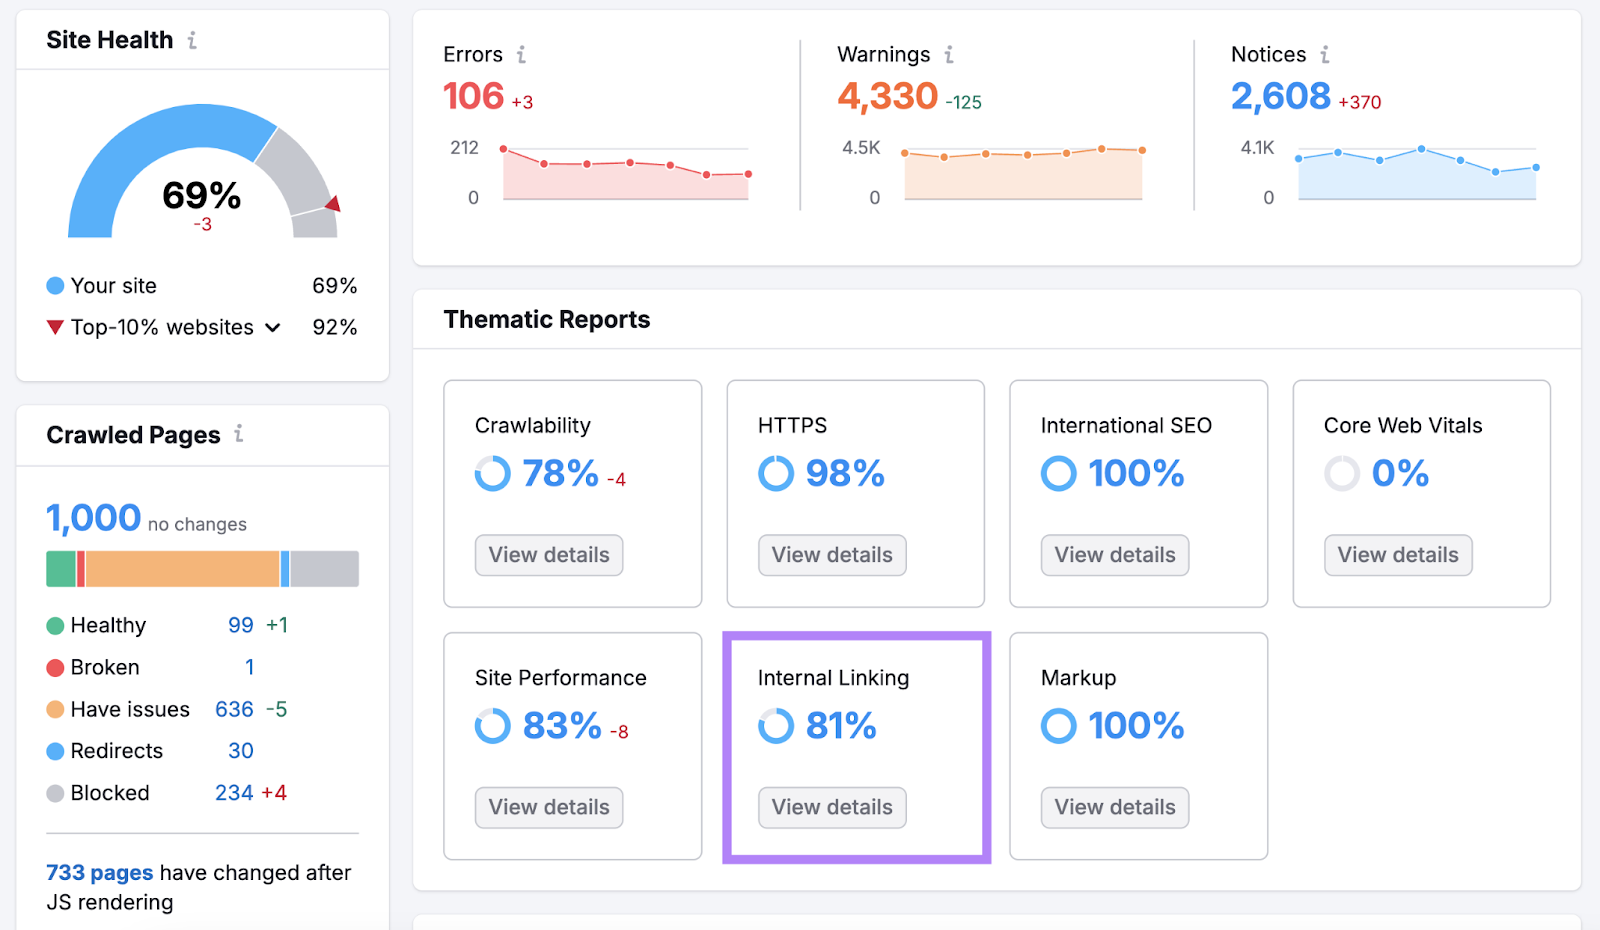View details for Markup report
Viewport: 1600px width, 930px height.
coord(1115,808)
